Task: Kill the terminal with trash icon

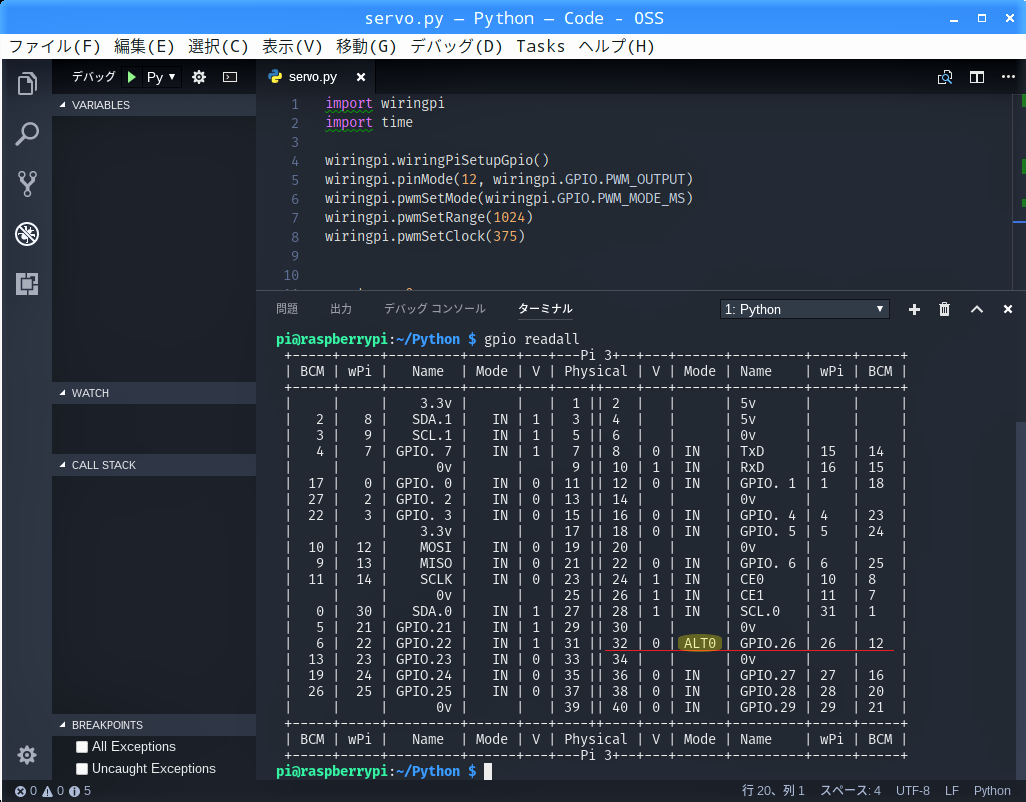Action: click(x=944, y=309)
